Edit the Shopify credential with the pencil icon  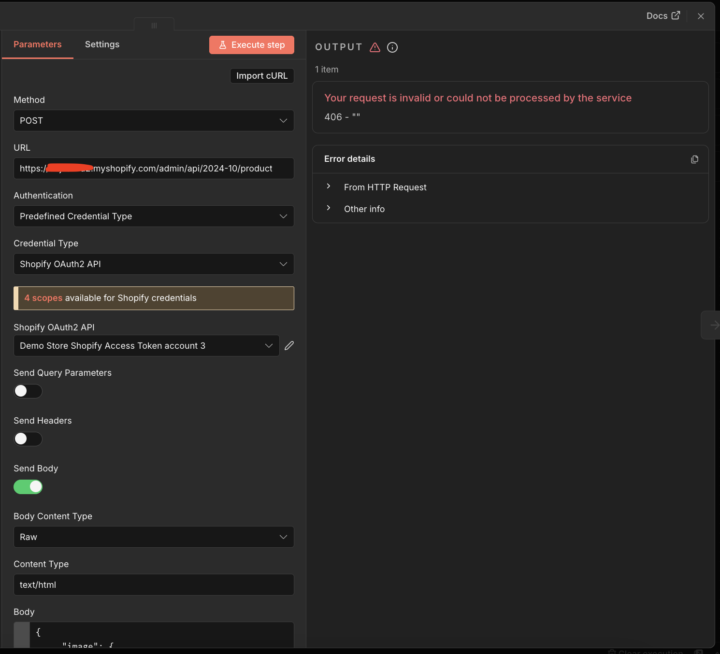click(289, 346)
